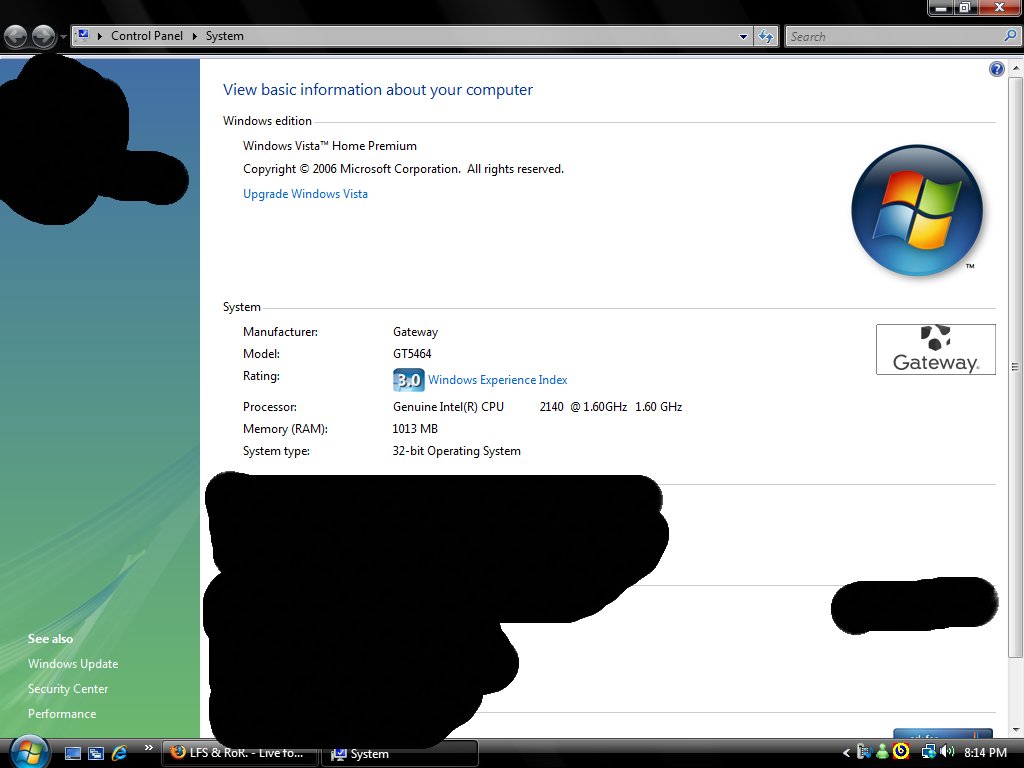Click the Gateway manufacturer logo
The width and height of the screenshot is (1024, 768).
(x=935, y=349)
